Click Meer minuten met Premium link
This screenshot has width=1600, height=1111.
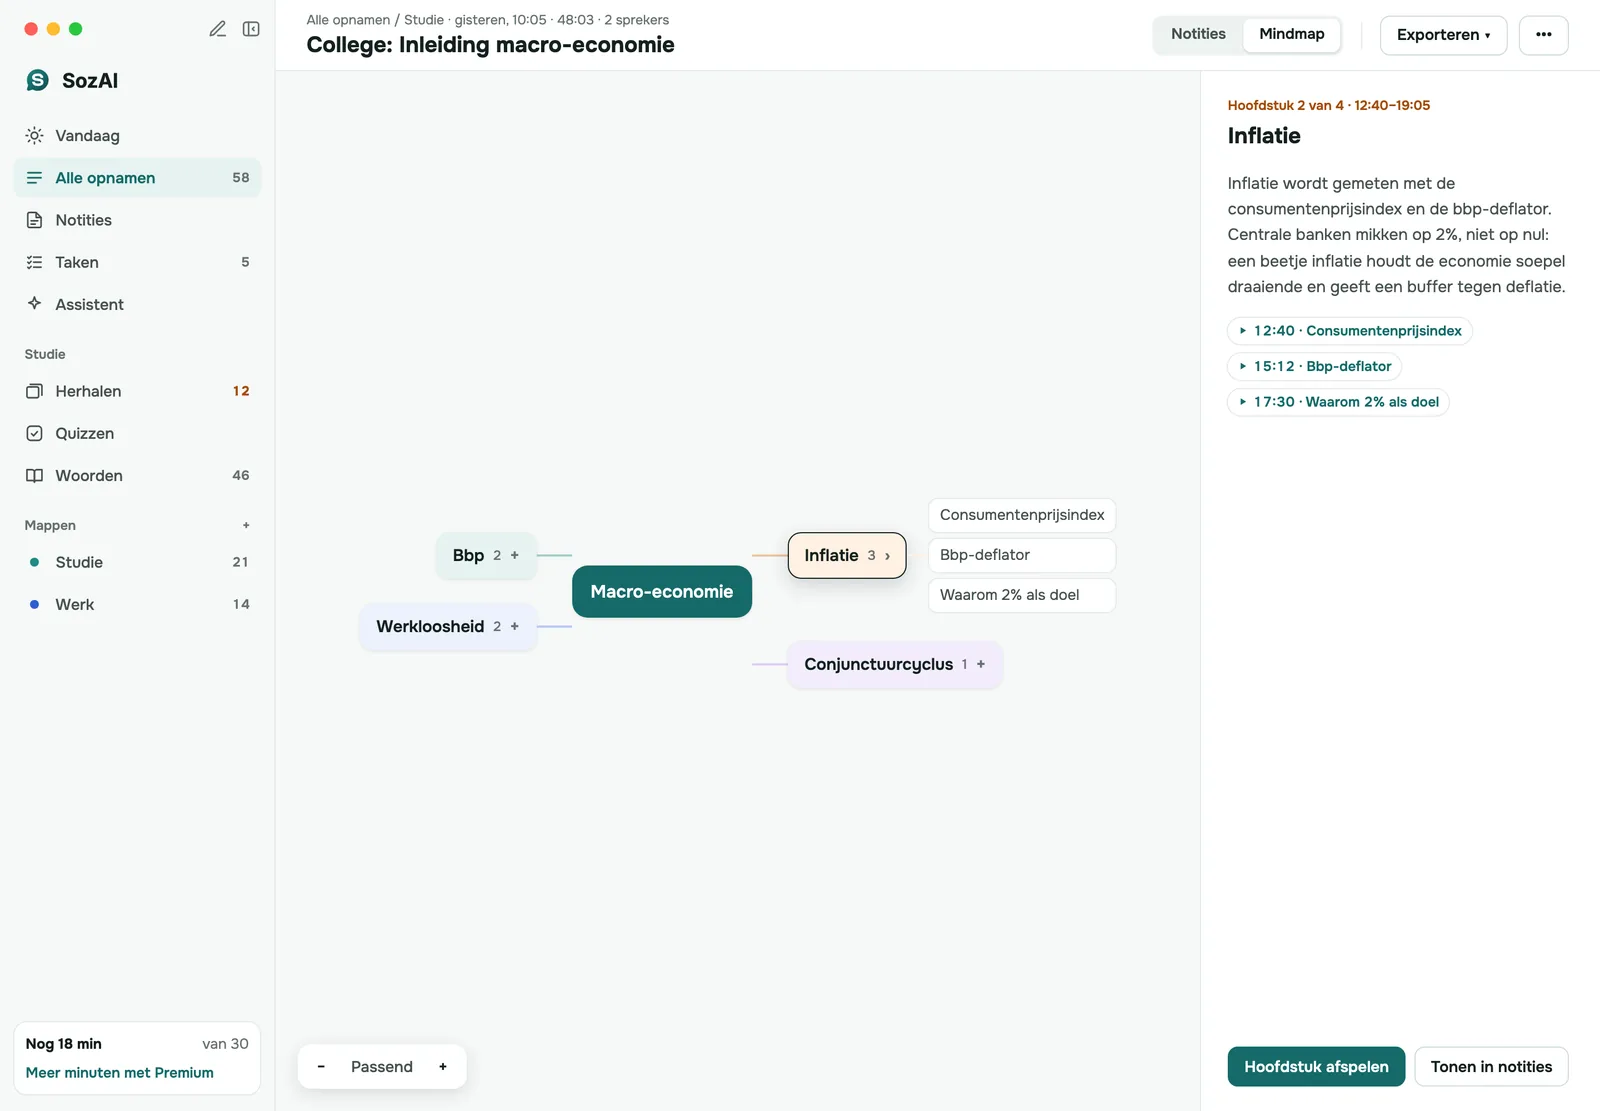tap(120, 1072)
